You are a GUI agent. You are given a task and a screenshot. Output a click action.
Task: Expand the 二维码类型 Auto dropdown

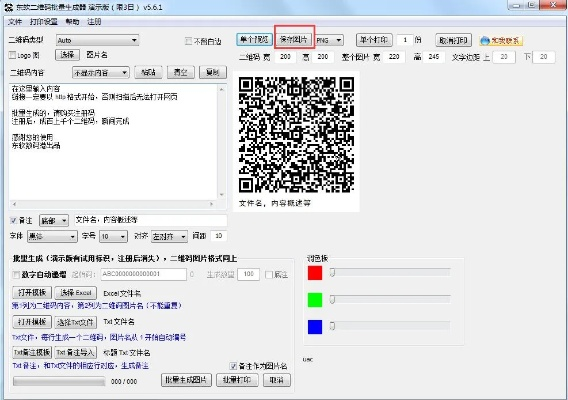(97, 40)
